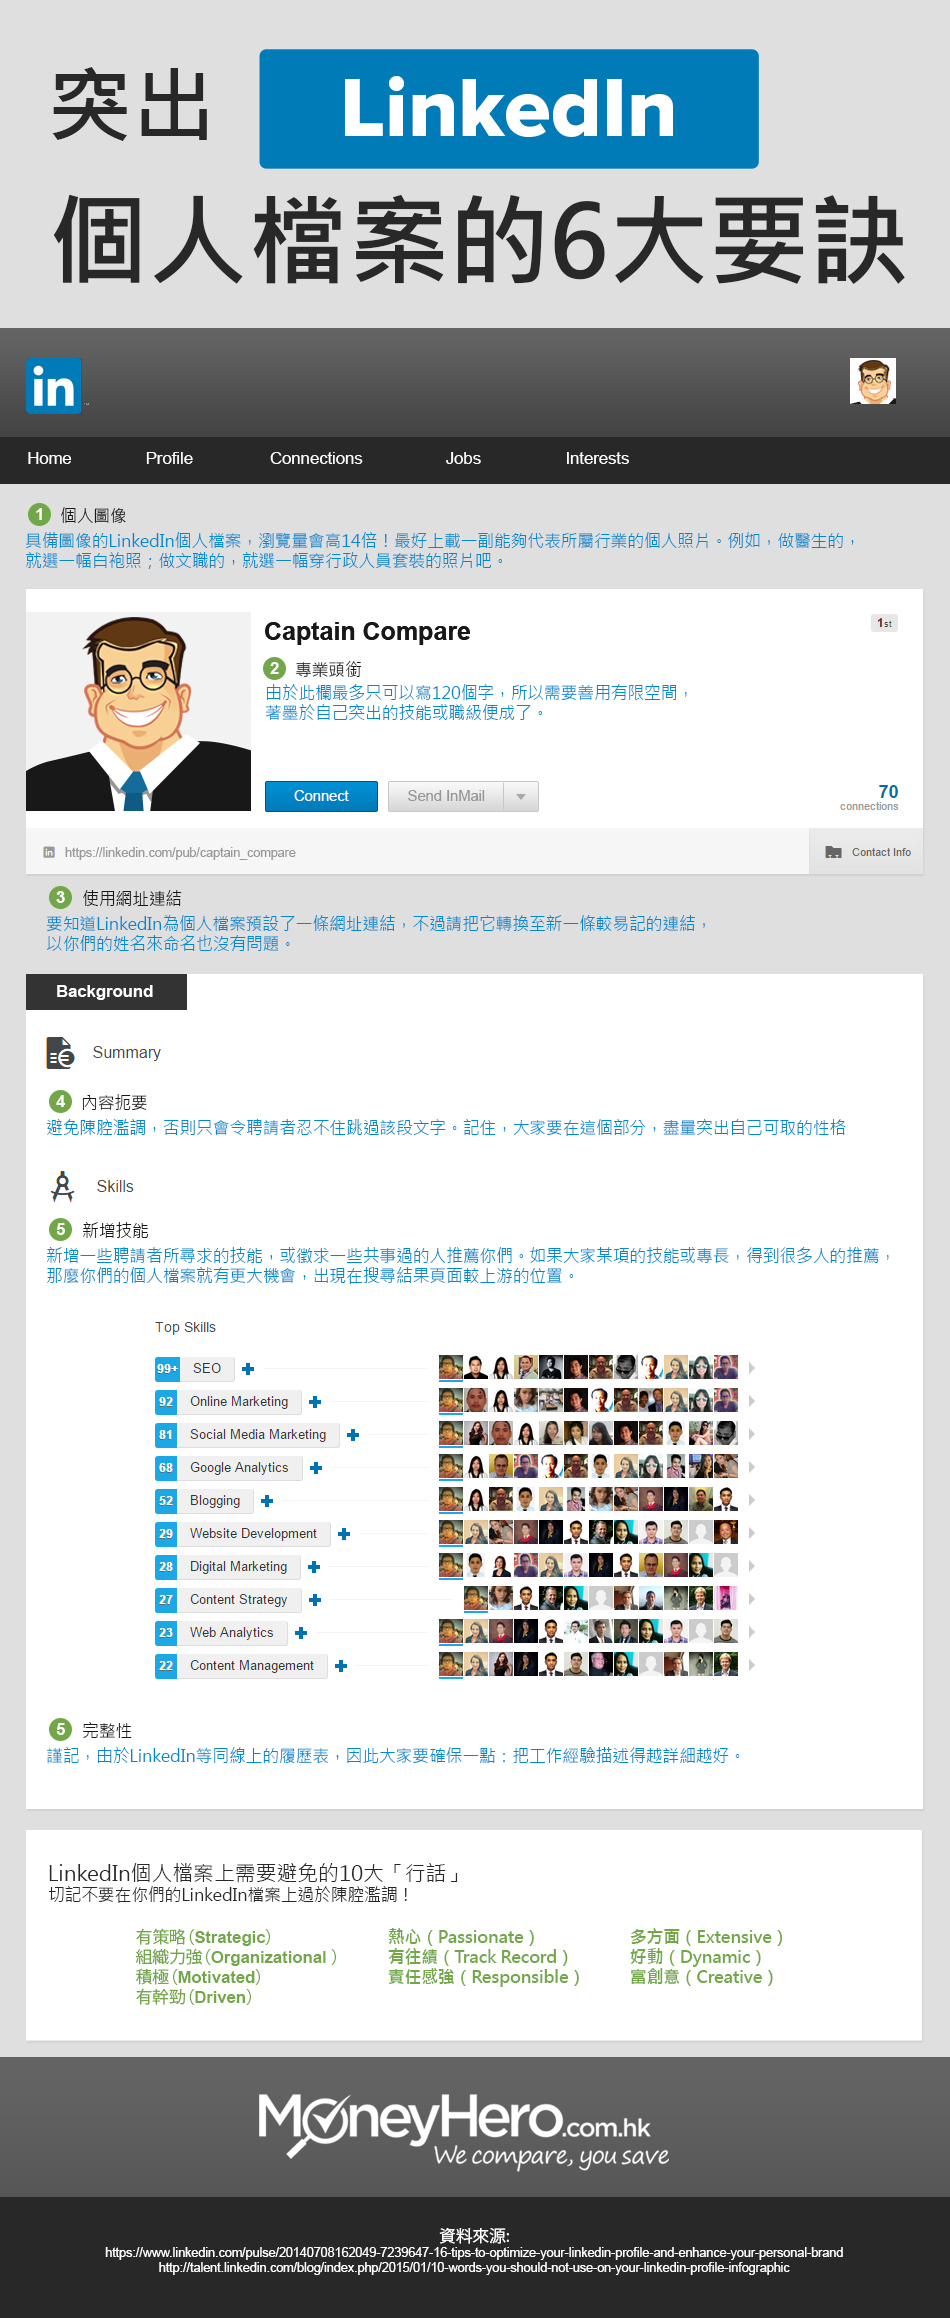Open the Home menu item

click(49, 458)
